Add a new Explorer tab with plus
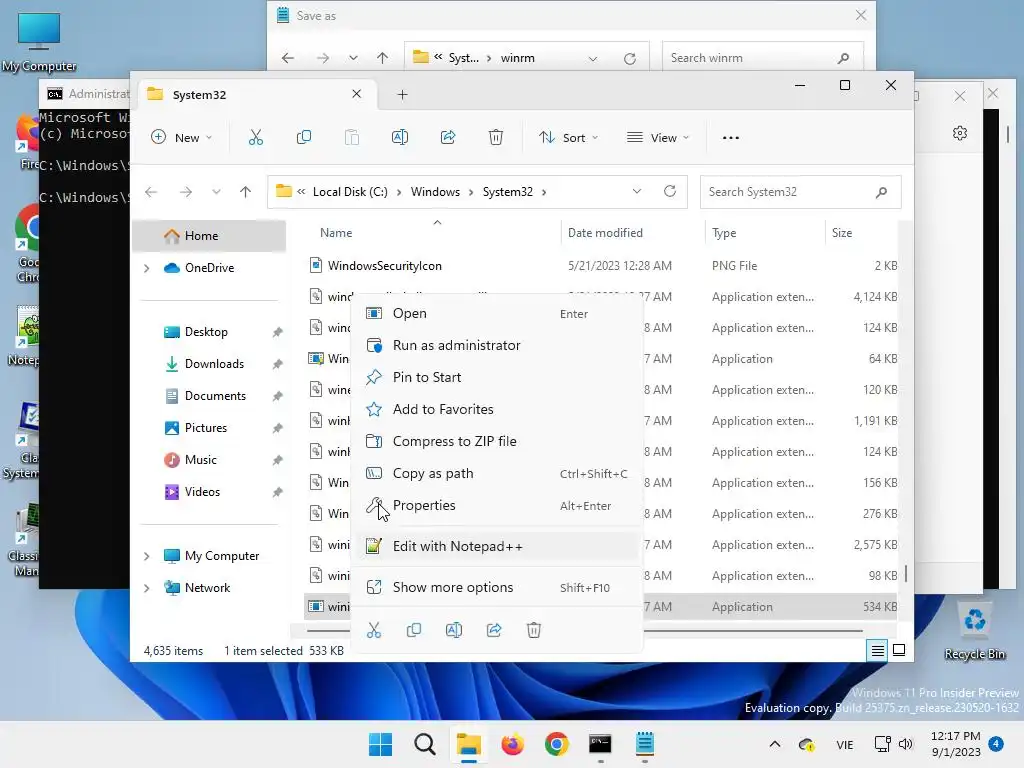1024x768 pixels. [402, 95]
